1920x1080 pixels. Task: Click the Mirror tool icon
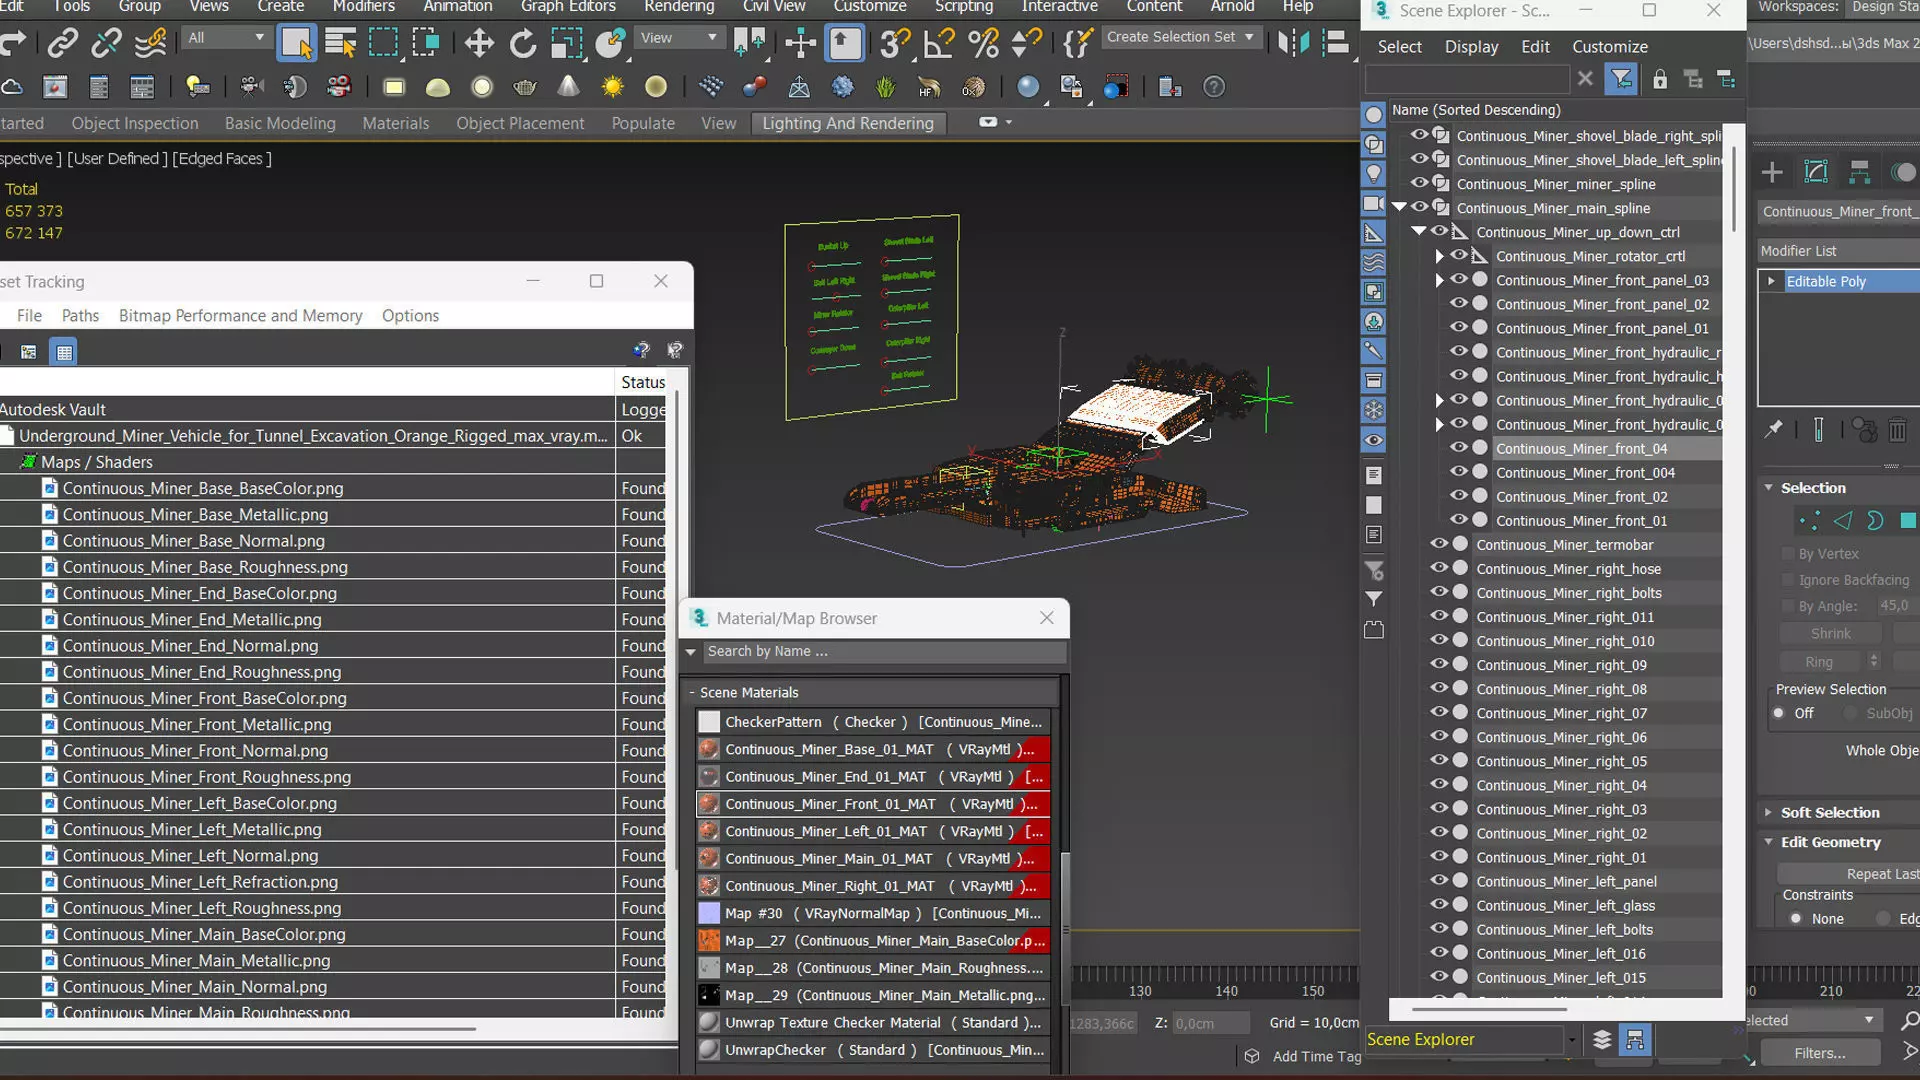(1293, 43)
